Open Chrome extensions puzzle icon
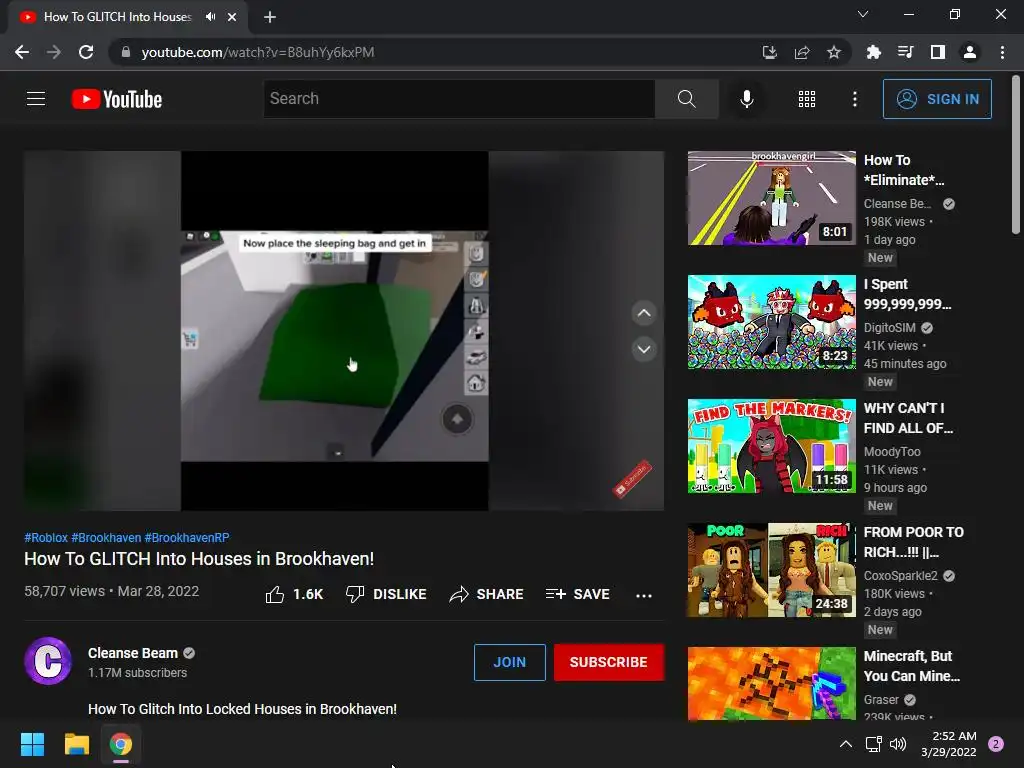This screenshot has height=768, width=1024. tap(873, 52)
